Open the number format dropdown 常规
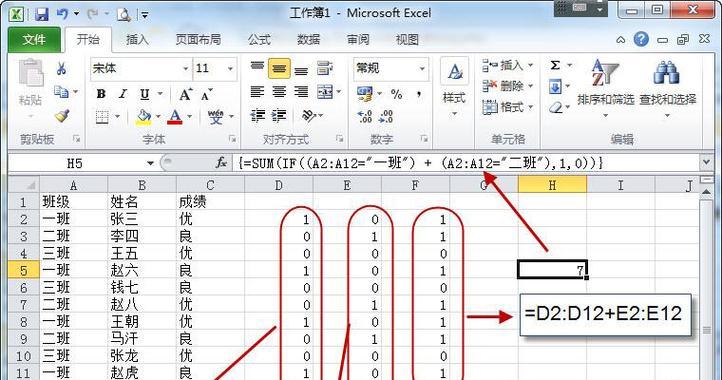Screen dimensions: 722x380 422,69
